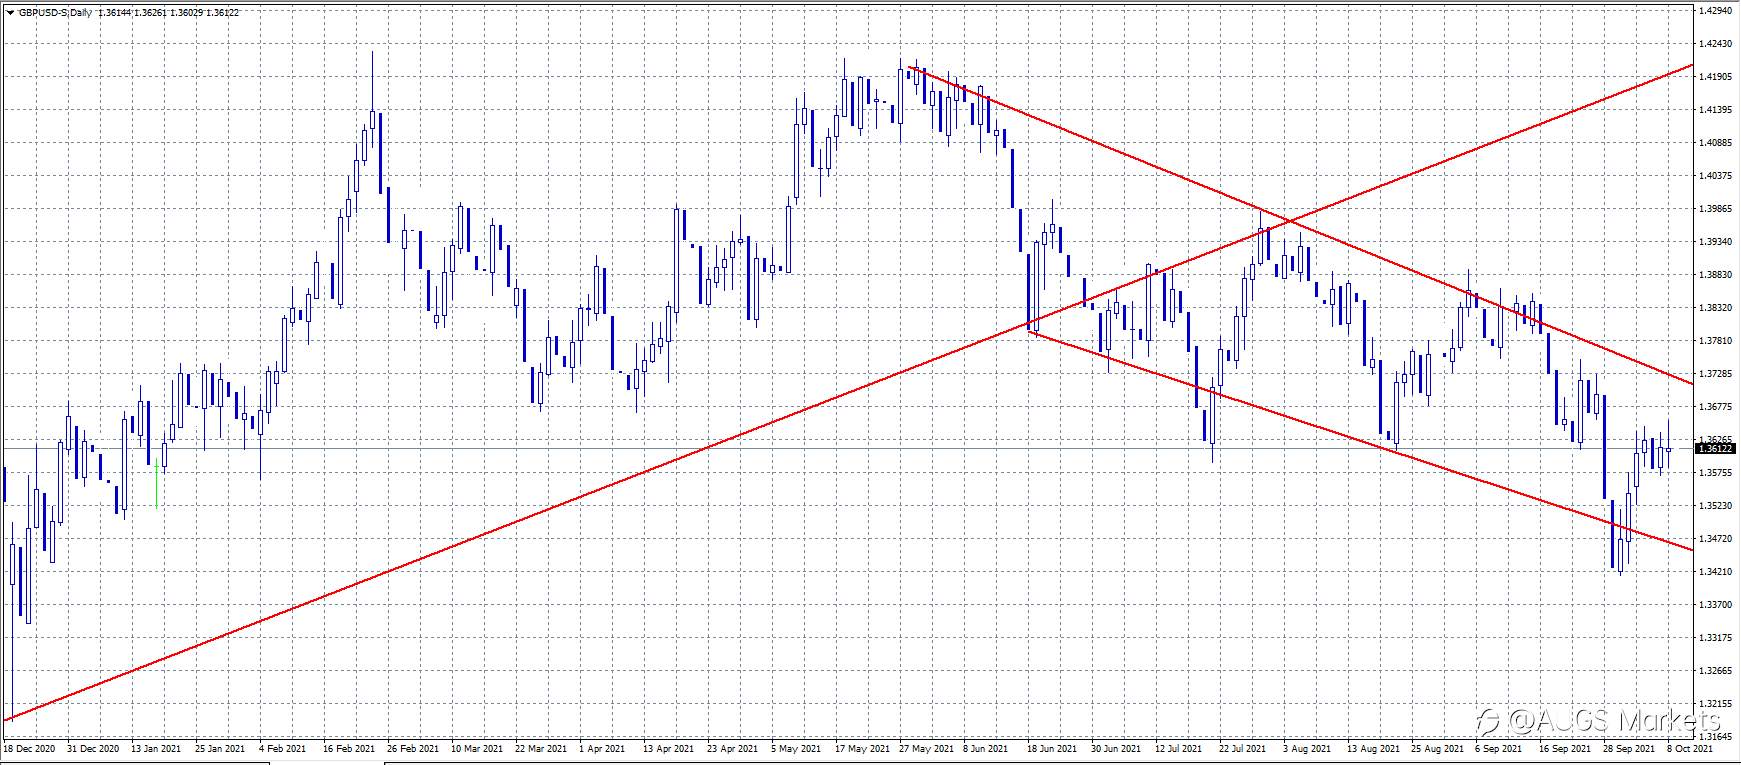Click the 22 Jul 2021 date label

1244,747
